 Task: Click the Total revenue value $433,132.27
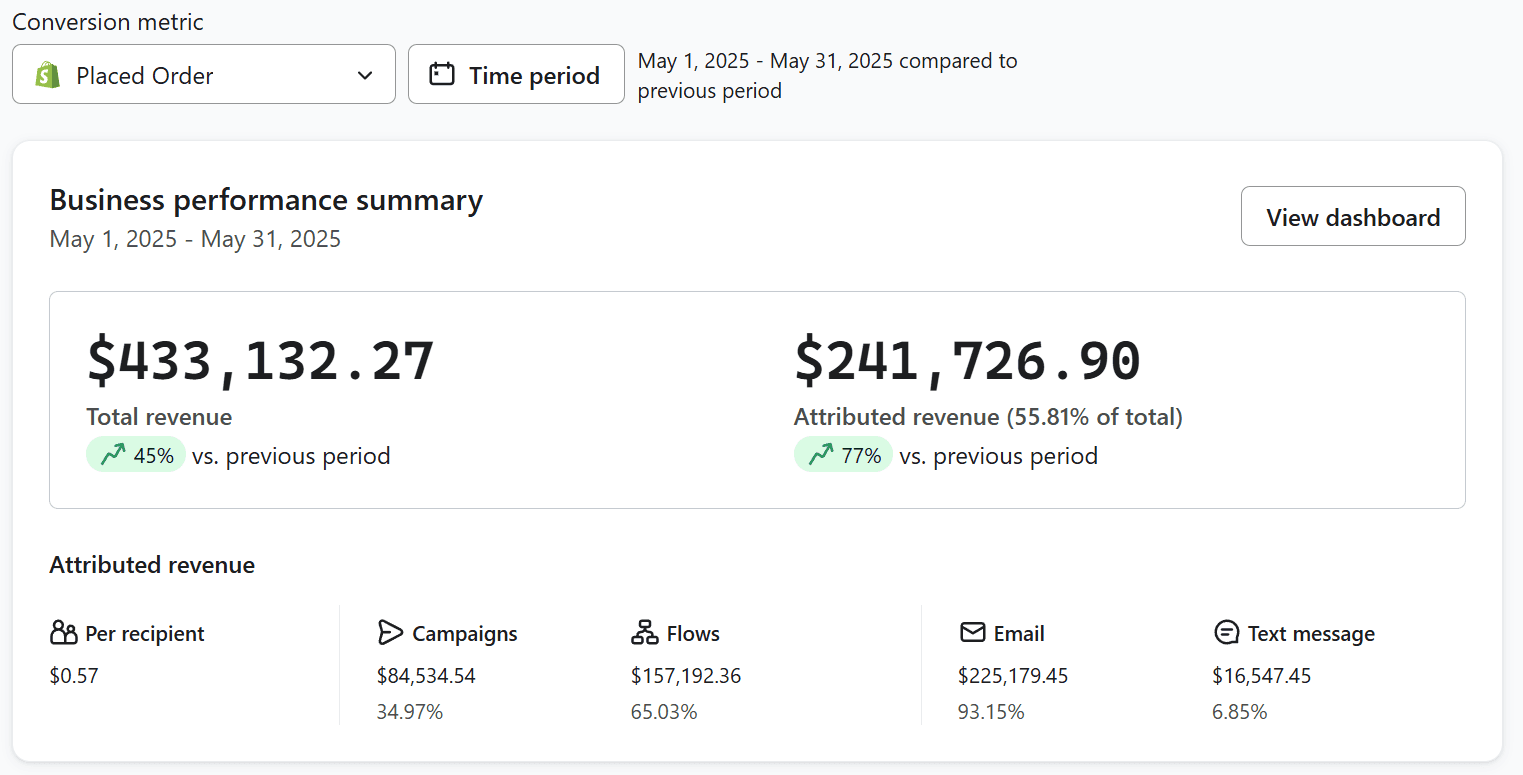(x=260, y=360)
